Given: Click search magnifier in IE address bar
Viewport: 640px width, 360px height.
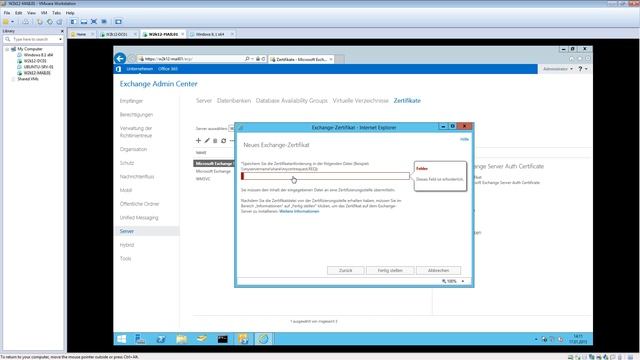Looking at the screenshot, I should [x=247, y=59].
